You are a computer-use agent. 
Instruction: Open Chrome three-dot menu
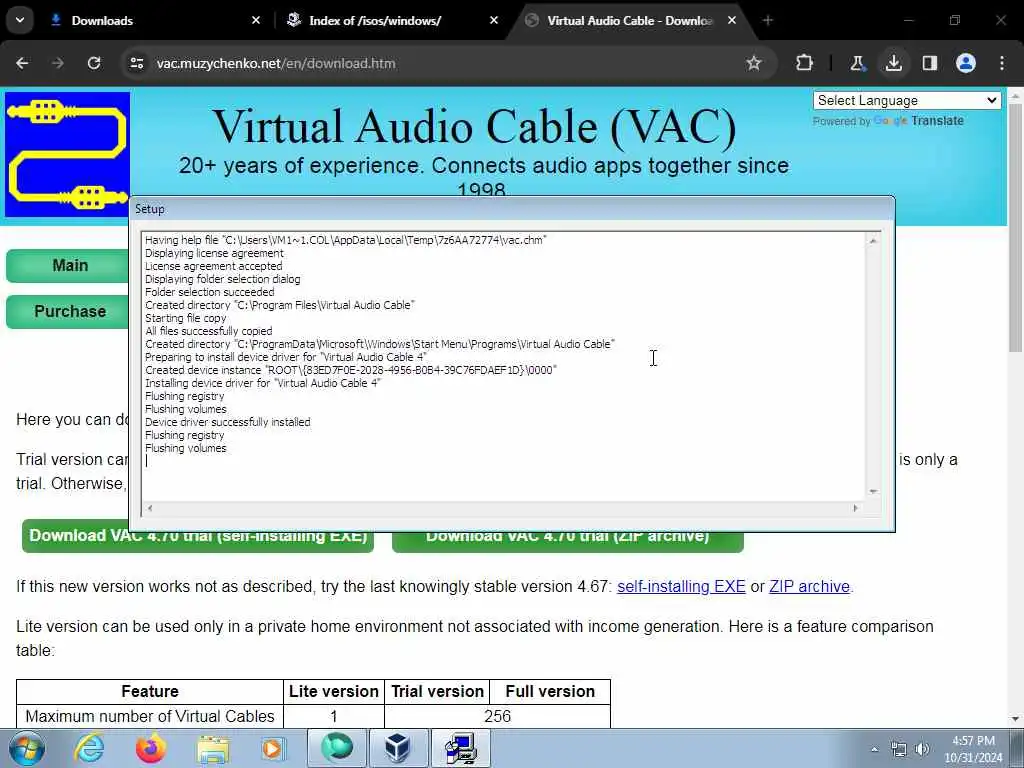1002,63
